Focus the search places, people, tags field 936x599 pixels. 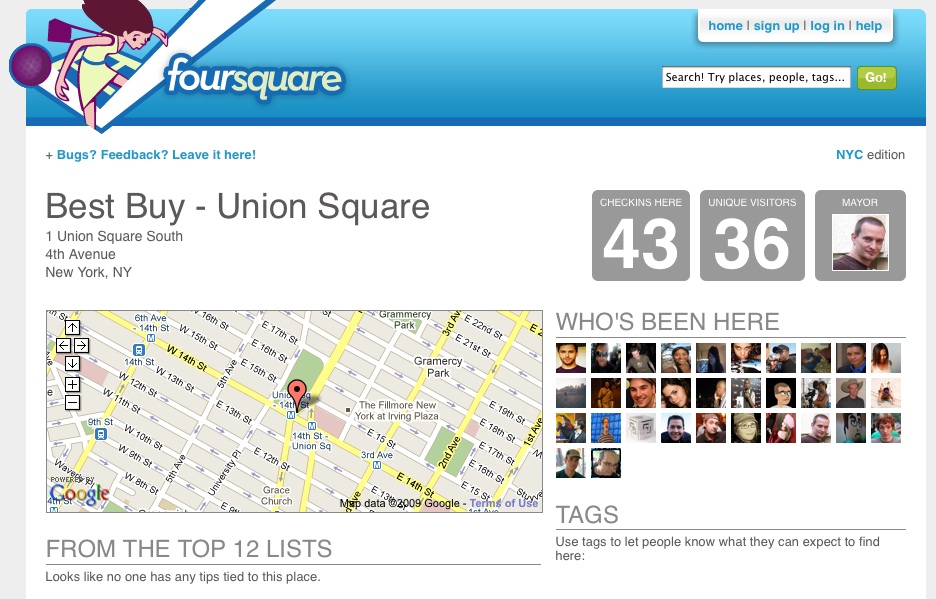coord(756,78)
